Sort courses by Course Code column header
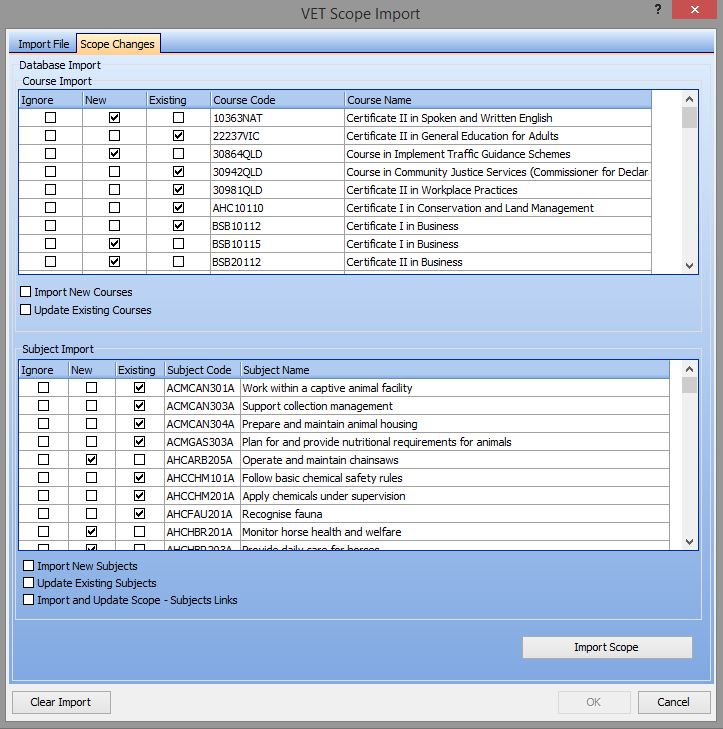Screen dimensions: 723x729 pyautogui.click(x=276, y=100)
